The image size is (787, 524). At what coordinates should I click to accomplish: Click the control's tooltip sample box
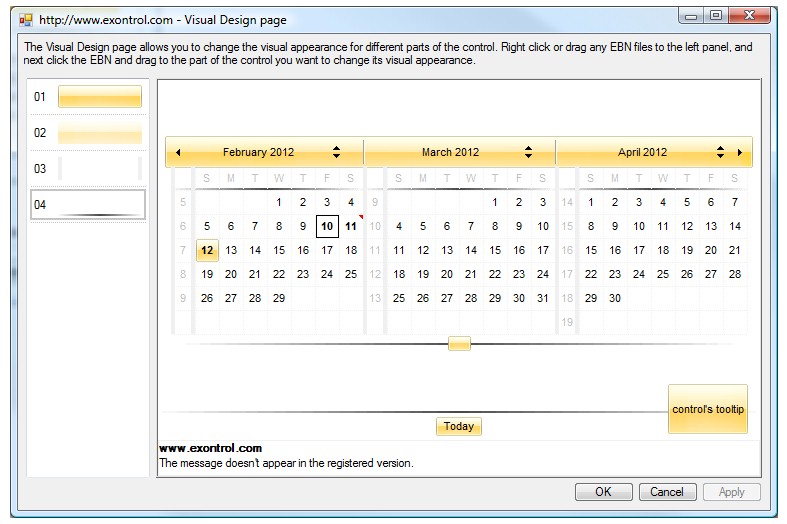[708, 409]
